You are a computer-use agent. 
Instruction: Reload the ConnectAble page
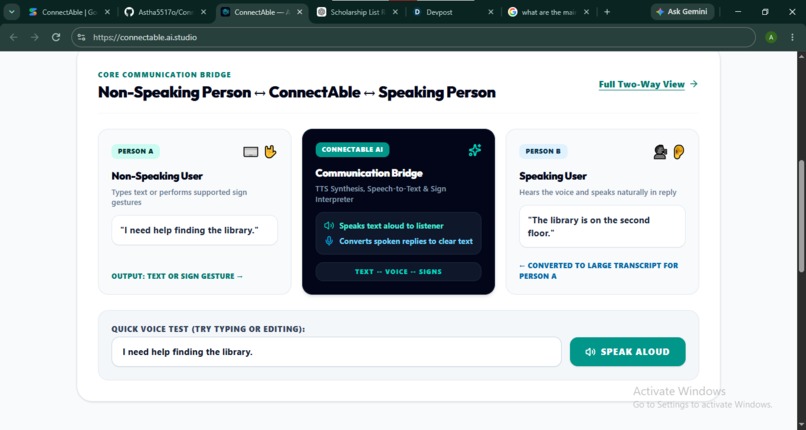tap(56, 37)
